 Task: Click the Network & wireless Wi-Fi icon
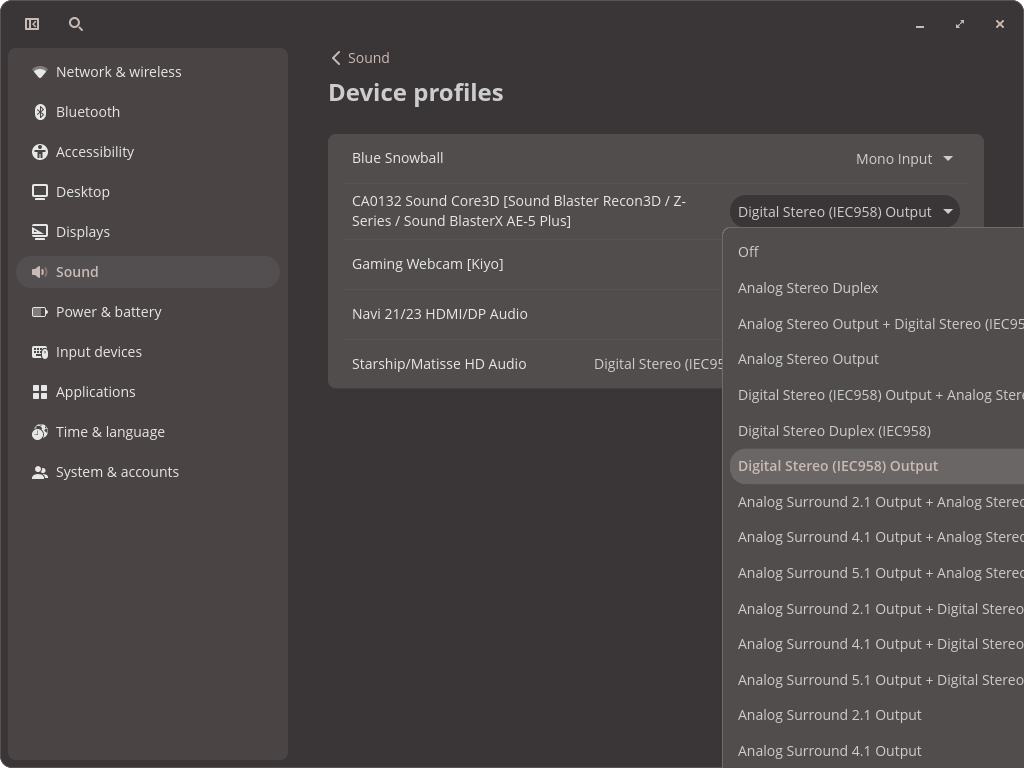(40, 72)
